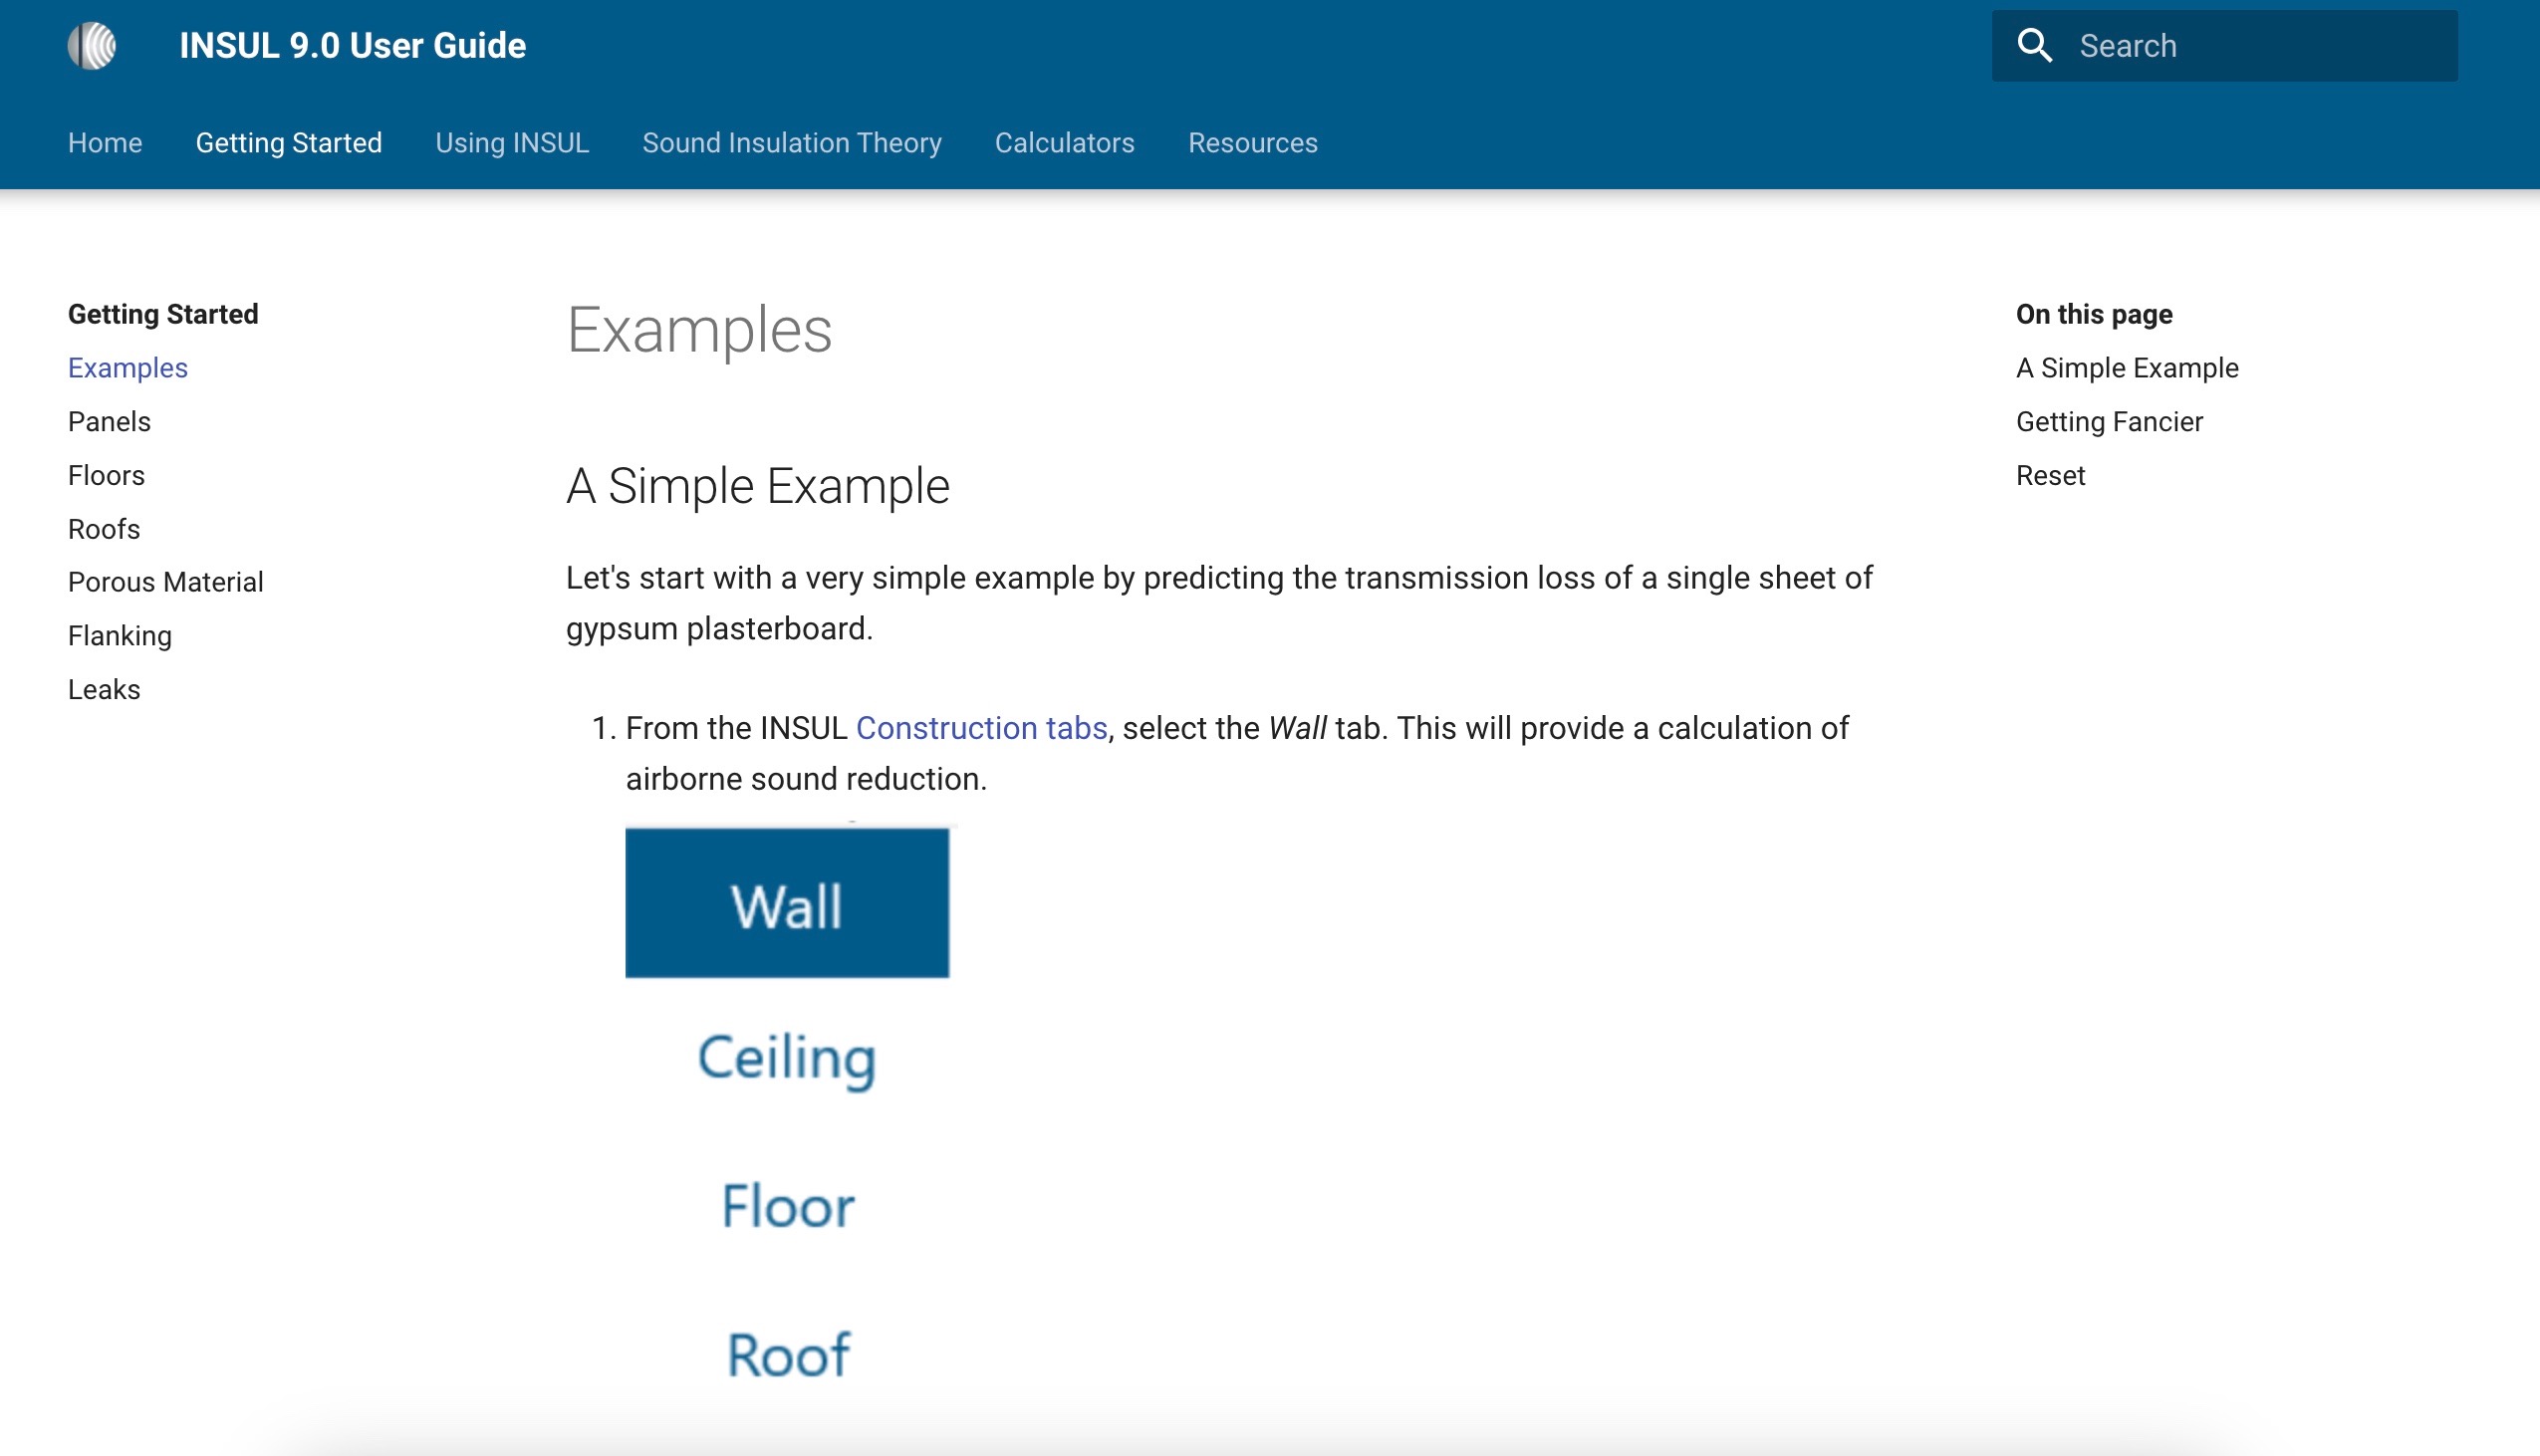Click the Getting Started sidebar link

(x=162, y=314)
